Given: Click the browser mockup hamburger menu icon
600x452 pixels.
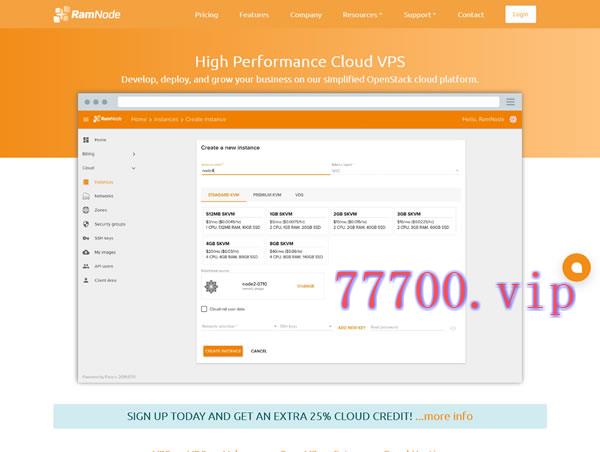Looking at the screenshot, I should pyautogui.click(x=510, y=101).
